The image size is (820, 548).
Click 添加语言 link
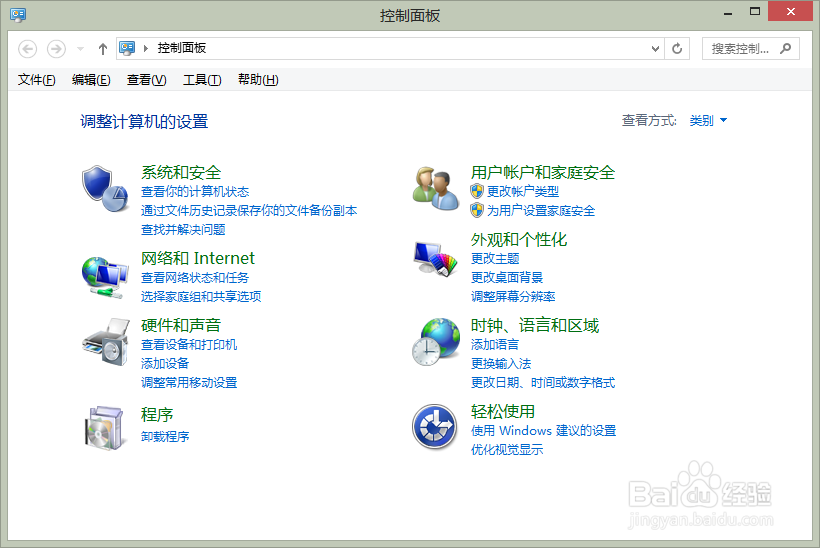(x=495, y=345)
